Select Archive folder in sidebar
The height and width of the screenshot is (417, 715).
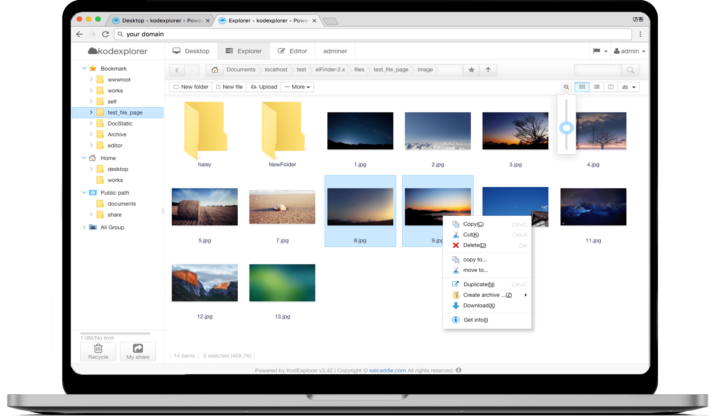[x=117, y=134]
